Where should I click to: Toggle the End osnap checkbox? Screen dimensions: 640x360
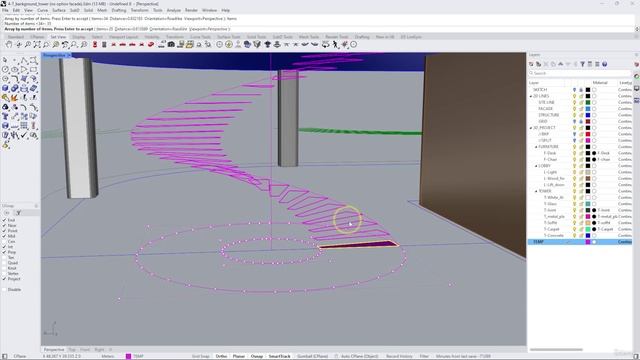4,220
